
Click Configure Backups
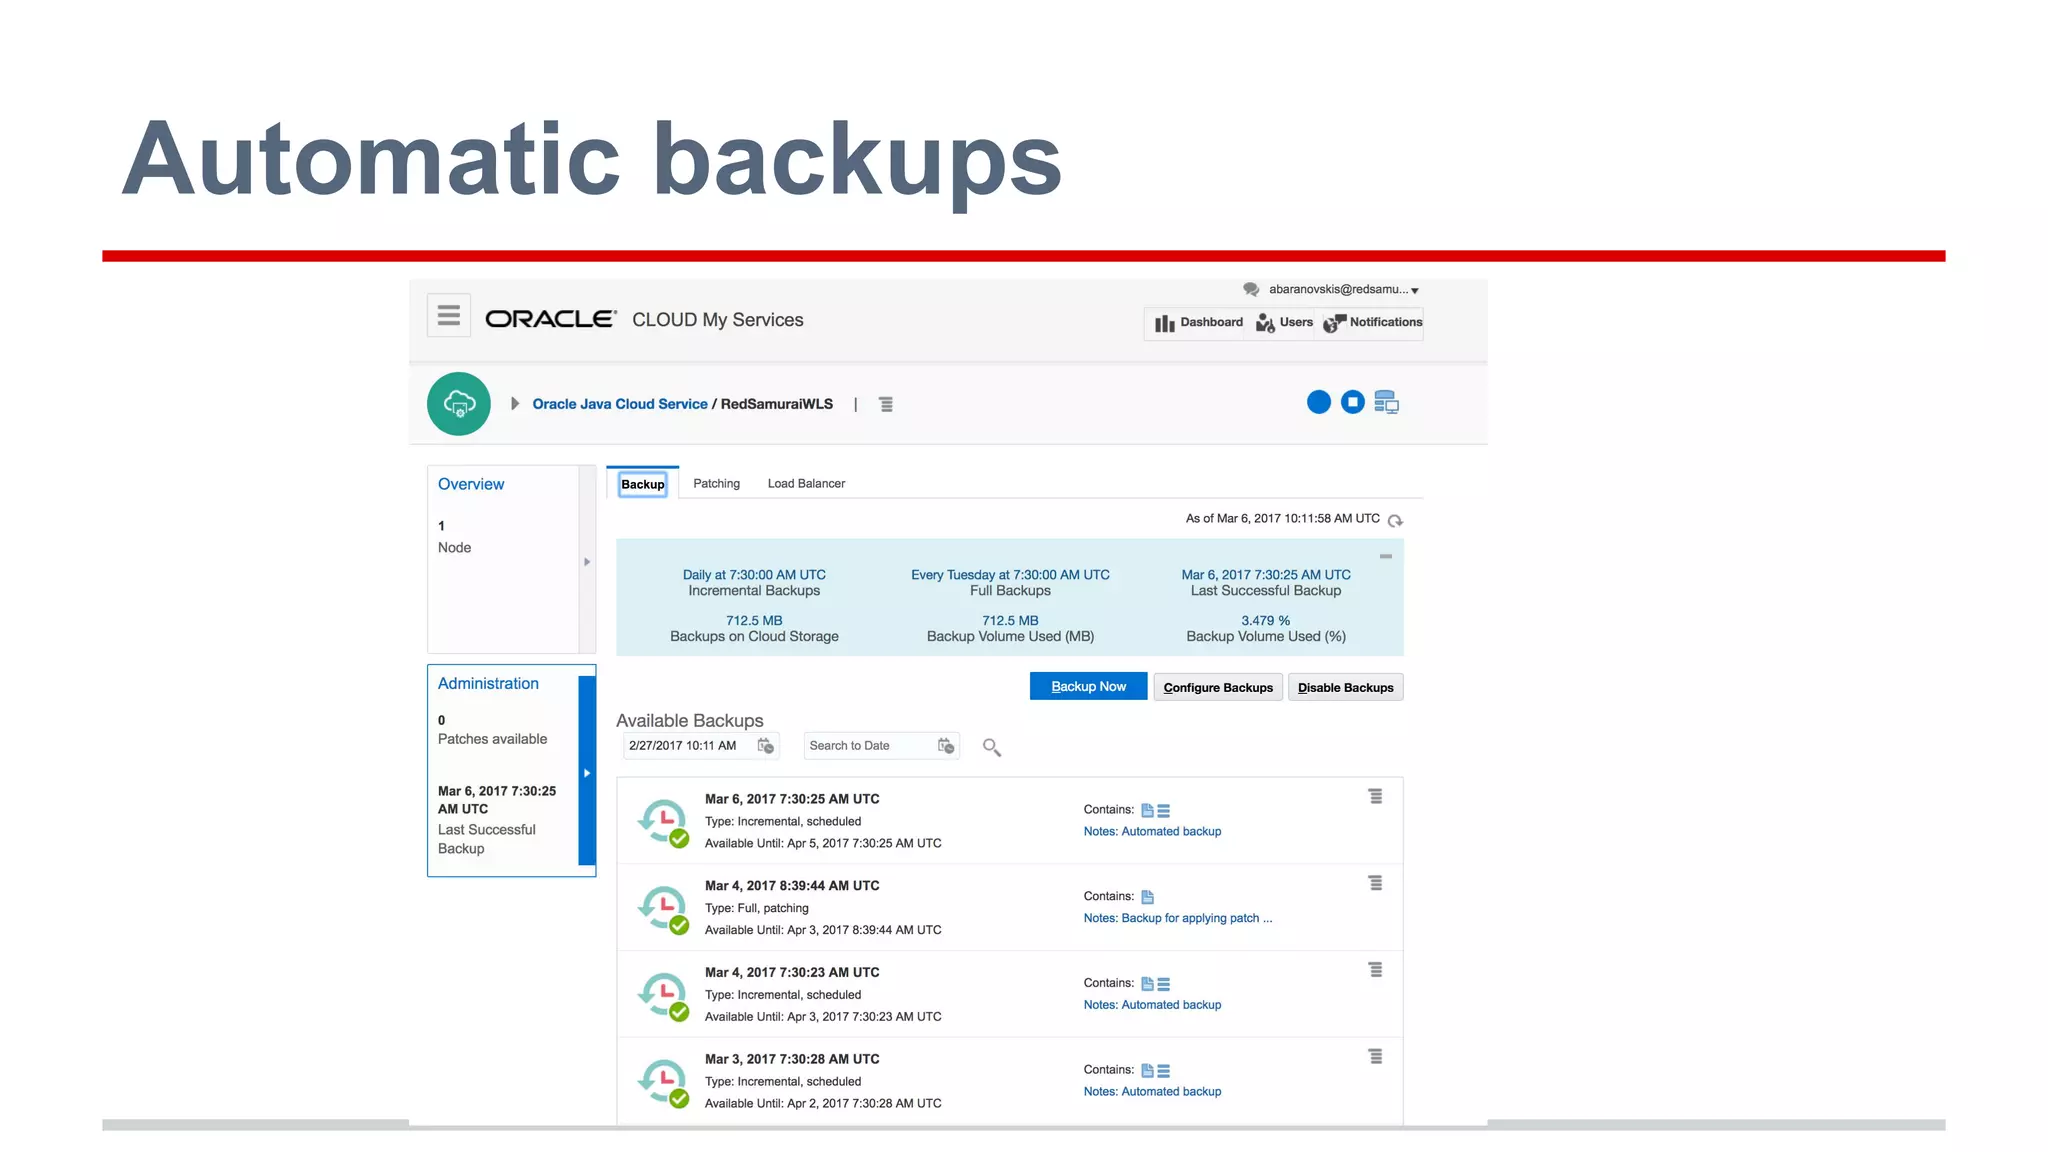1218,687
